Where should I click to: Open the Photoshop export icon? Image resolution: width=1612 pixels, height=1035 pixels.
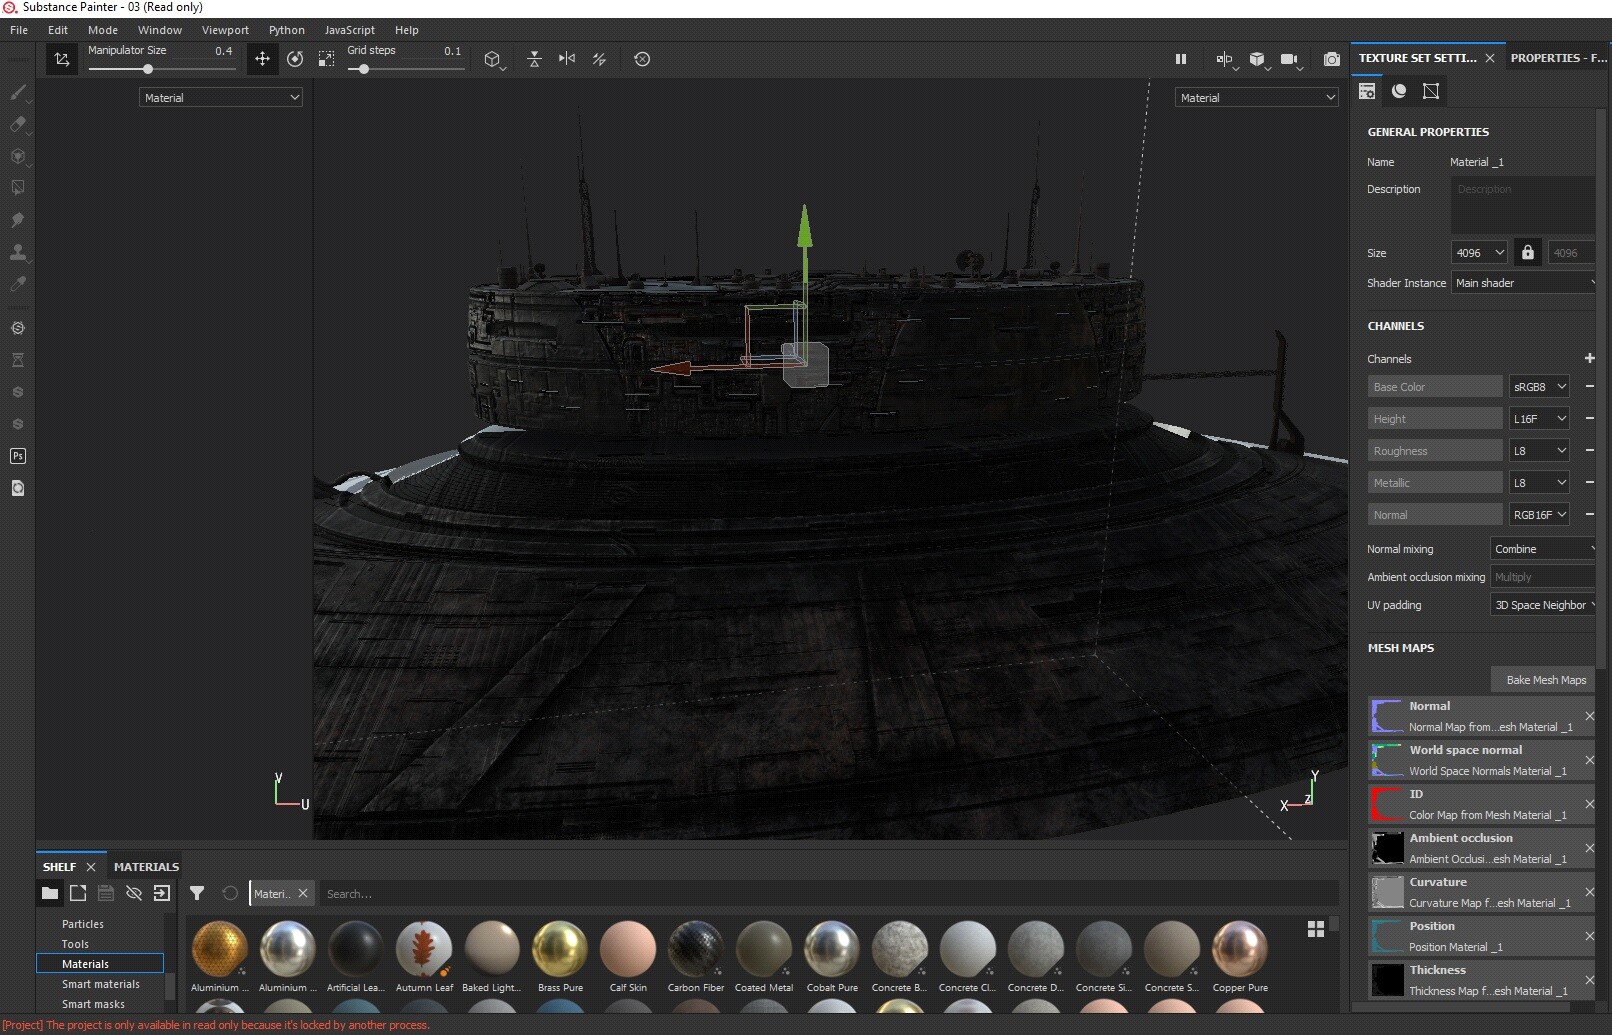pyautogui.click(x=17, y=456)
